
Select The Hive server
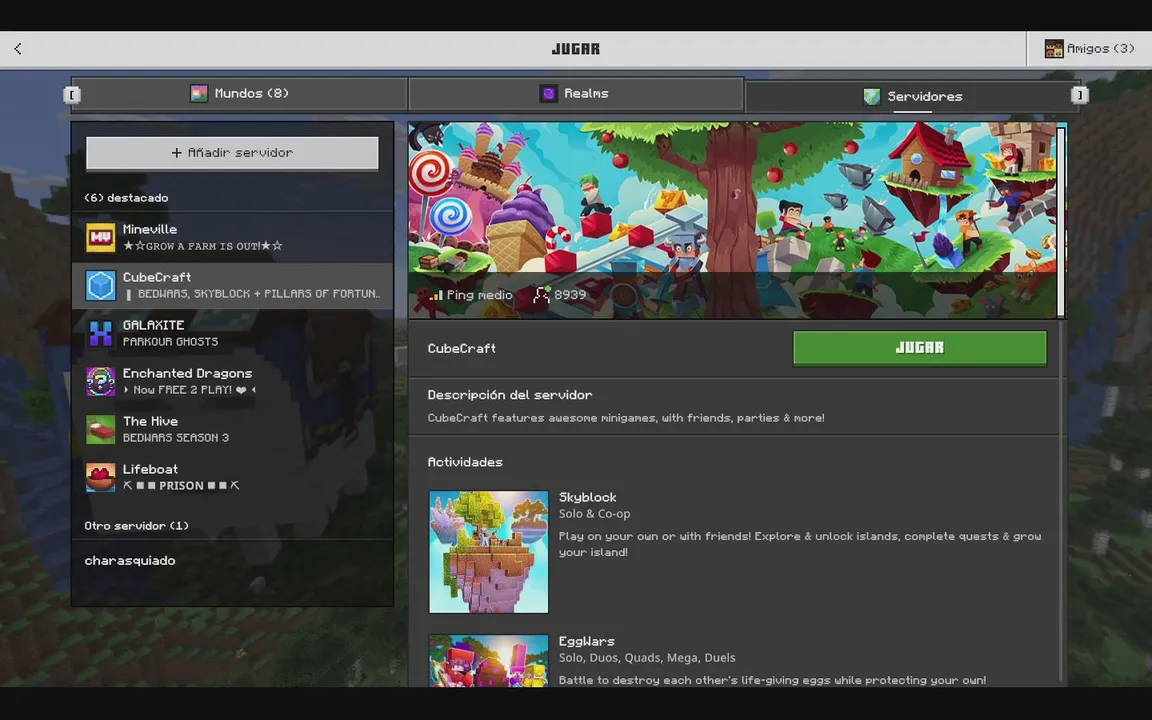coord(232,429)
